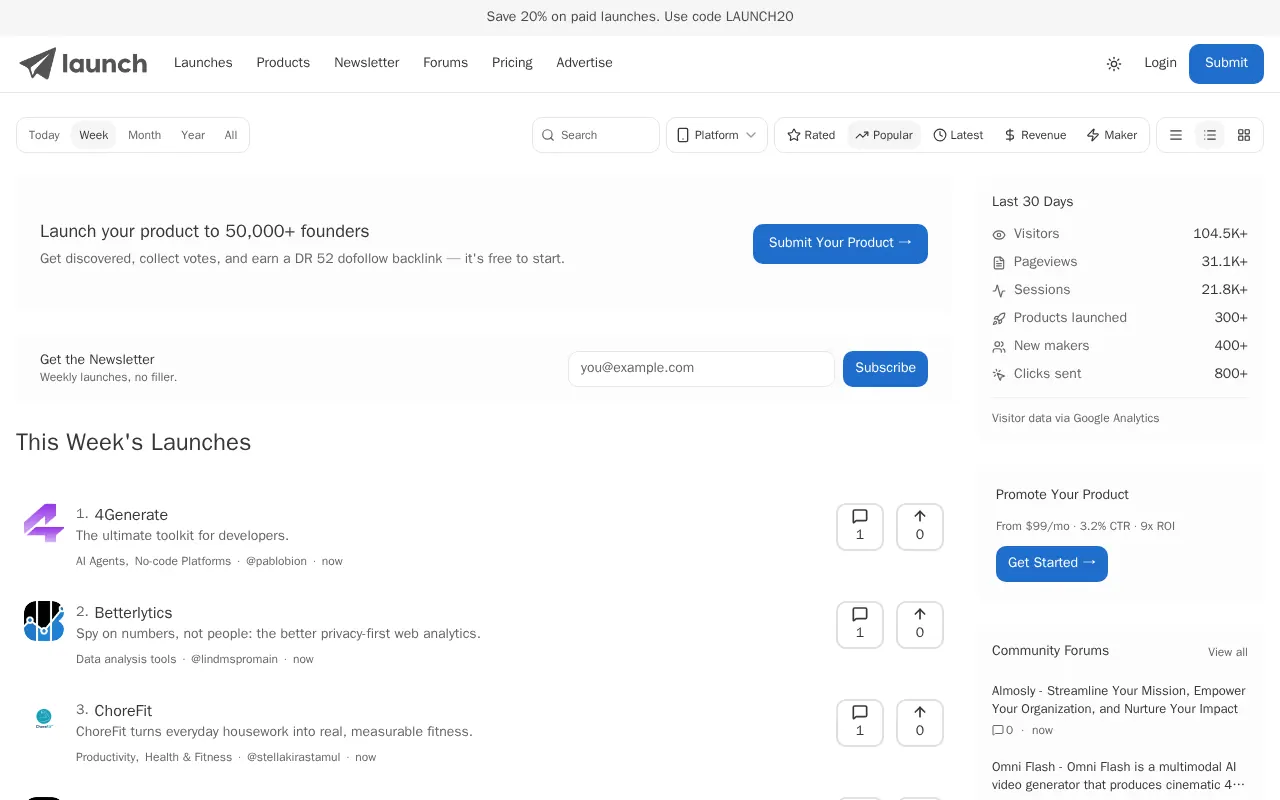Image resolution: width=1280 pixels, height=800 pixels.
Task: Filter launches by Month
Action: pos(144,135)
